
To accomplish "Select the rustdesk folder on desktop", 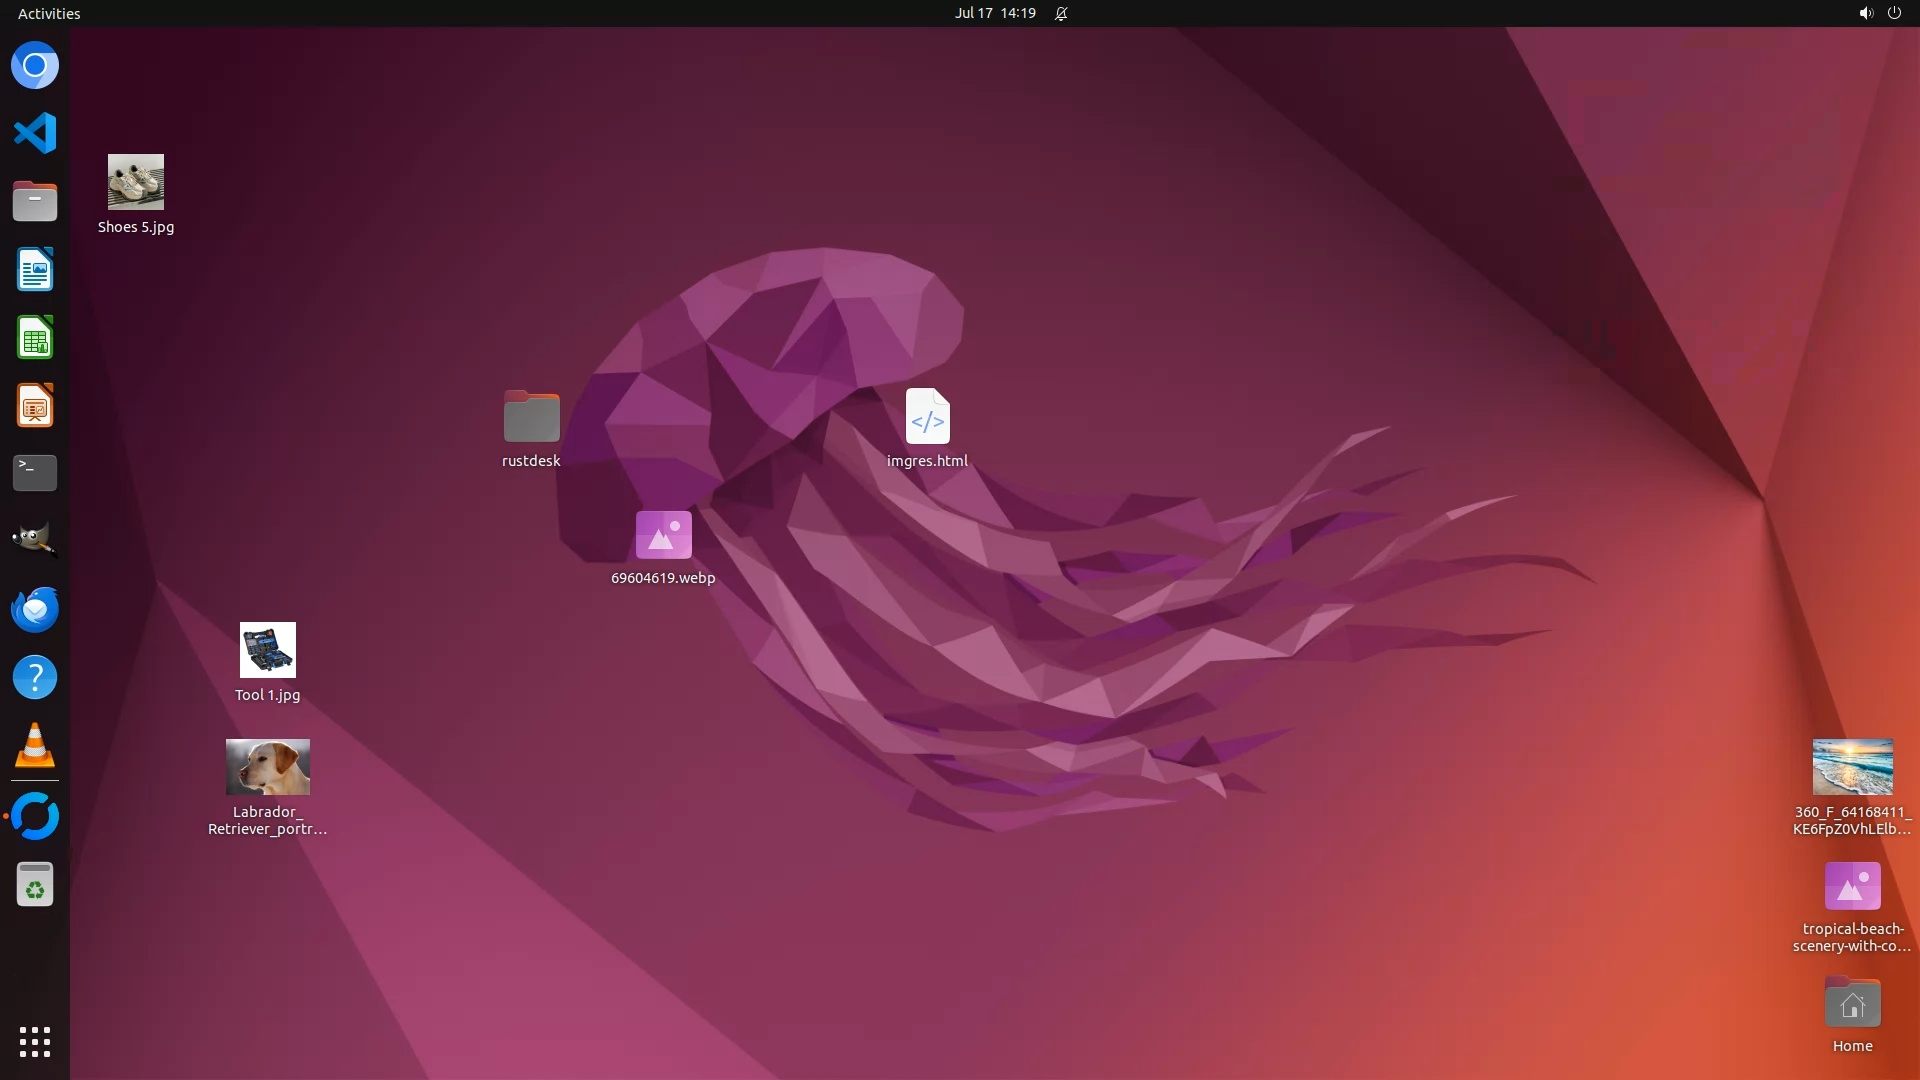I will coord(531,417).
